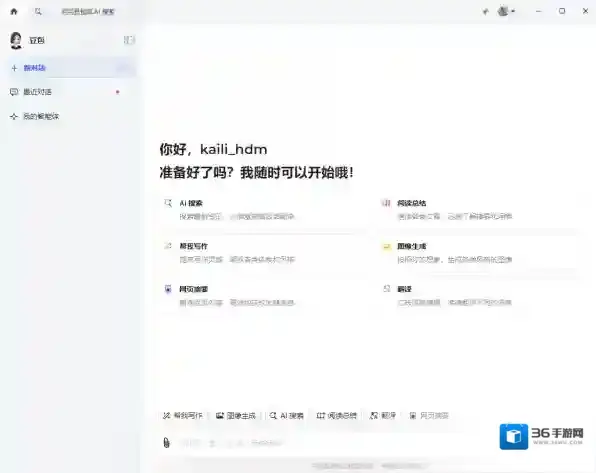Click the pin window icon at top right
This screenshot has width=596, height=473.
coord(485,12)
